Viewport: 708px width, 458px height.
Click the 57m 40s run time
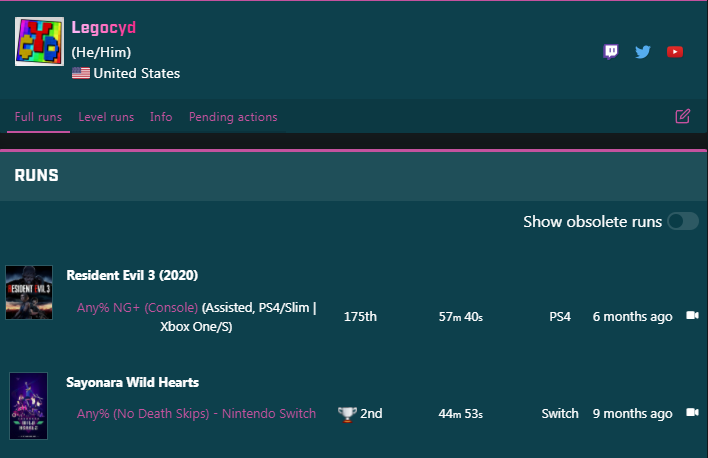[461, 317]
